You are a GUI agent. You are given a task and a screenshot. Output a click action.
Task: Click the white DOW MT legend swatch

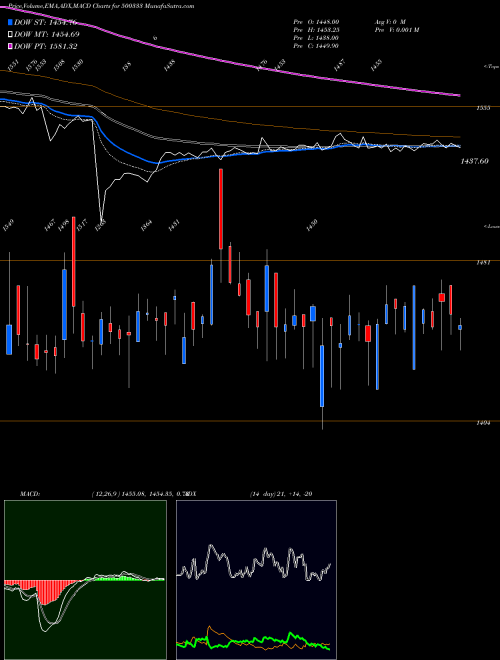pos(11,35)
